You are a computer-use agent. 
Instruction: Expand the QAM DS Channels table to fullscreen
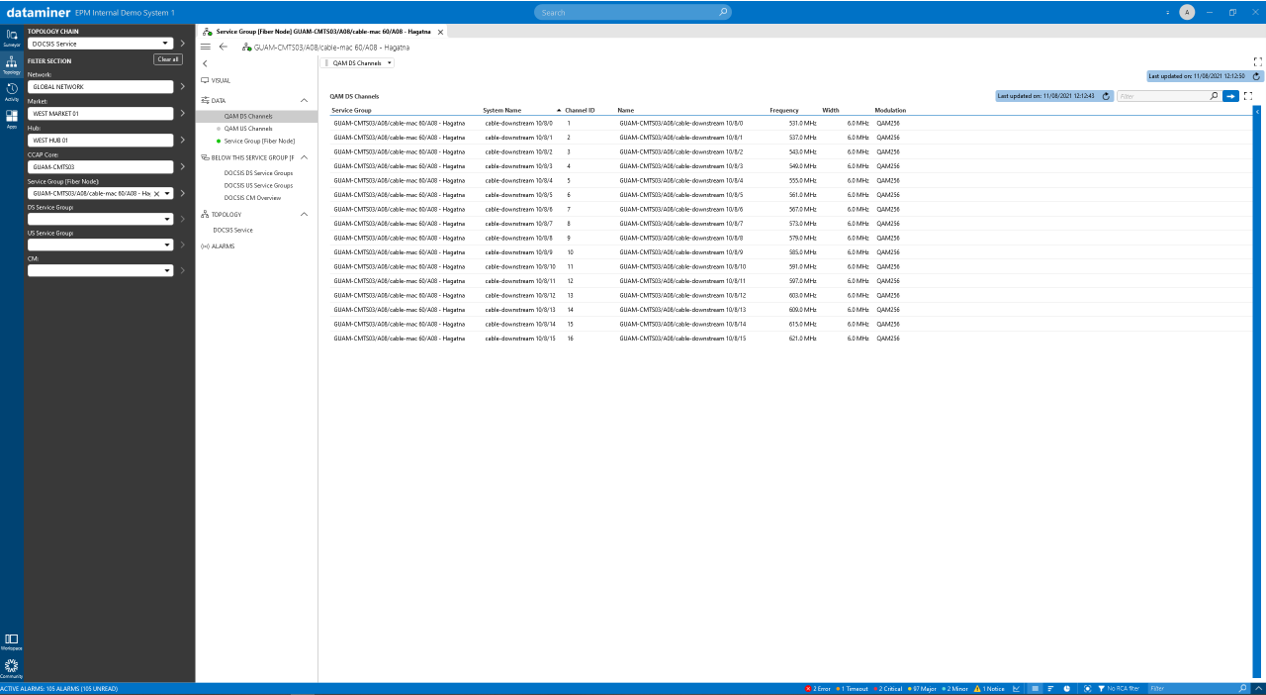(x=1248, y=96)
